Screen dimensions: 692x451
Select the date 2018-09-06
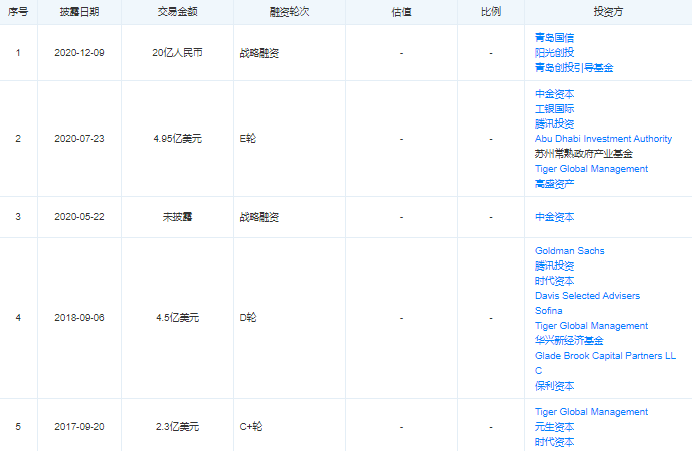(79, 318)
